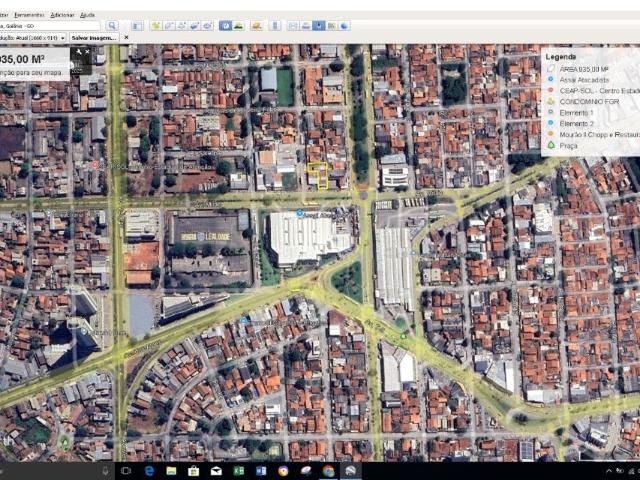The image size is (640, 480).
Task: Click the email envelope toolbar icon
Action: 293,26
